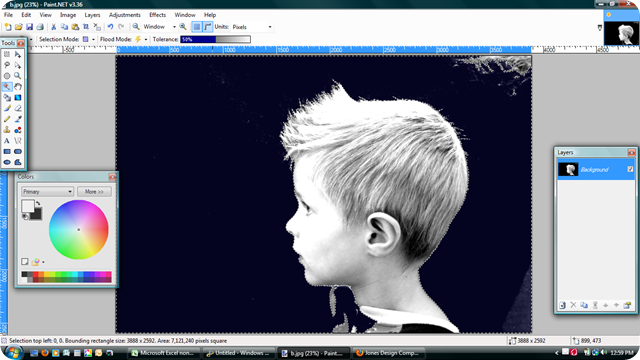Select the Paint Bucket tool
The height and width of the screenshot is (360, 640).
[x=7, y=98]
